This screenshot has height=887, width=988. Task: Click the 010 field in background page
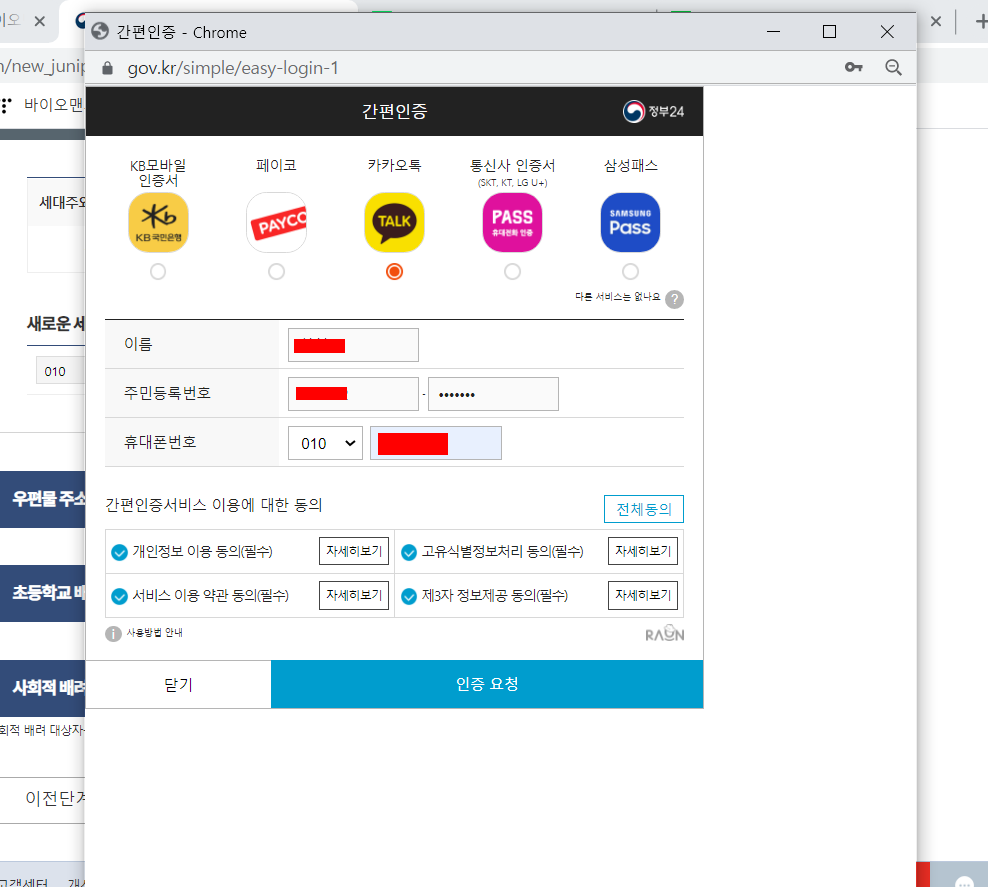tap(60, 371)
